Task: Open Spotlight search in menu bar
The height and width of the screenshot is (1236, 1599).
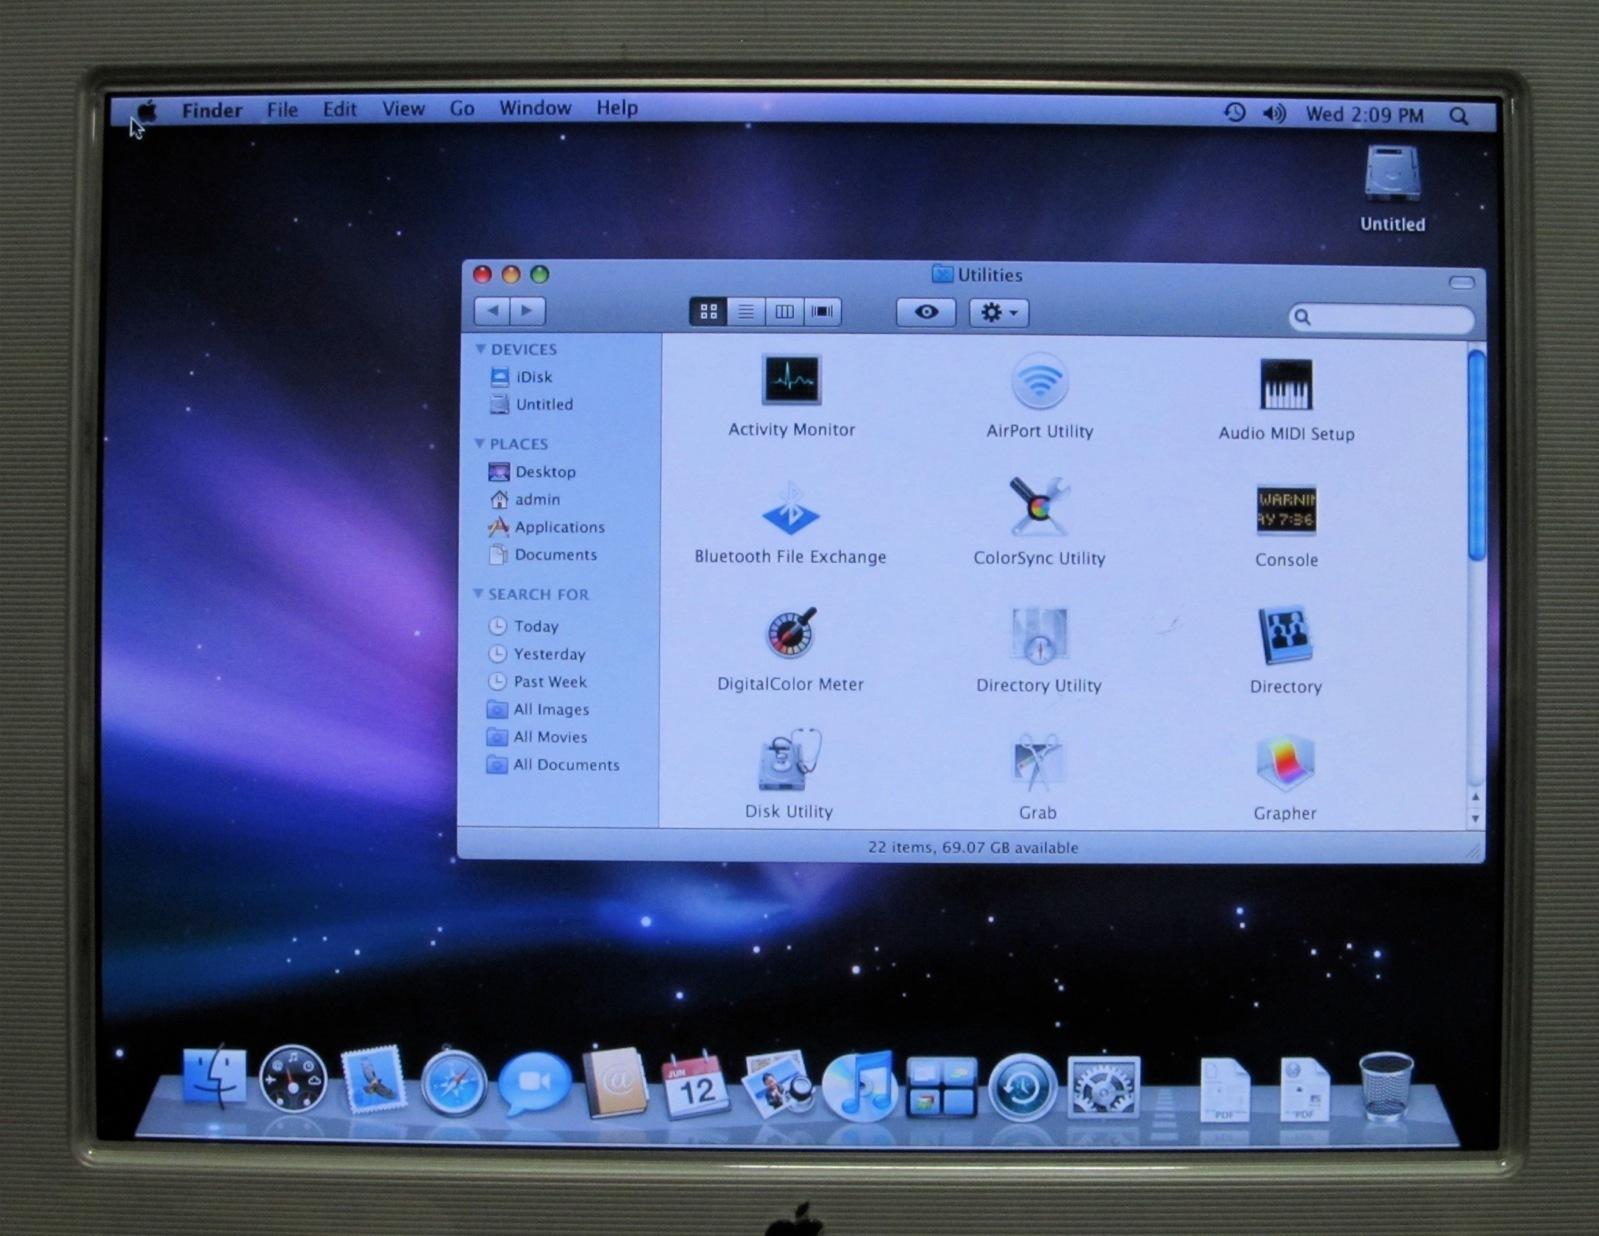Action: pyautogui.click(x=1459, y=116)
